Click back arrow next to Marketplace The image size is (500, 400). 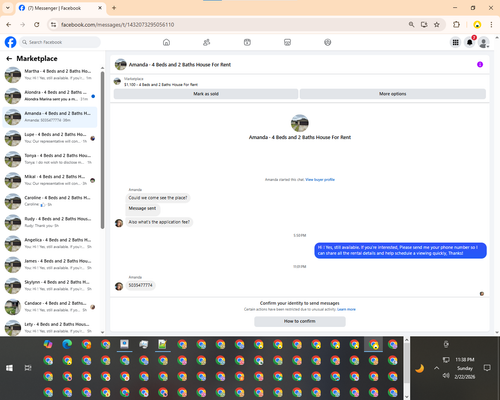pos(9,59)
